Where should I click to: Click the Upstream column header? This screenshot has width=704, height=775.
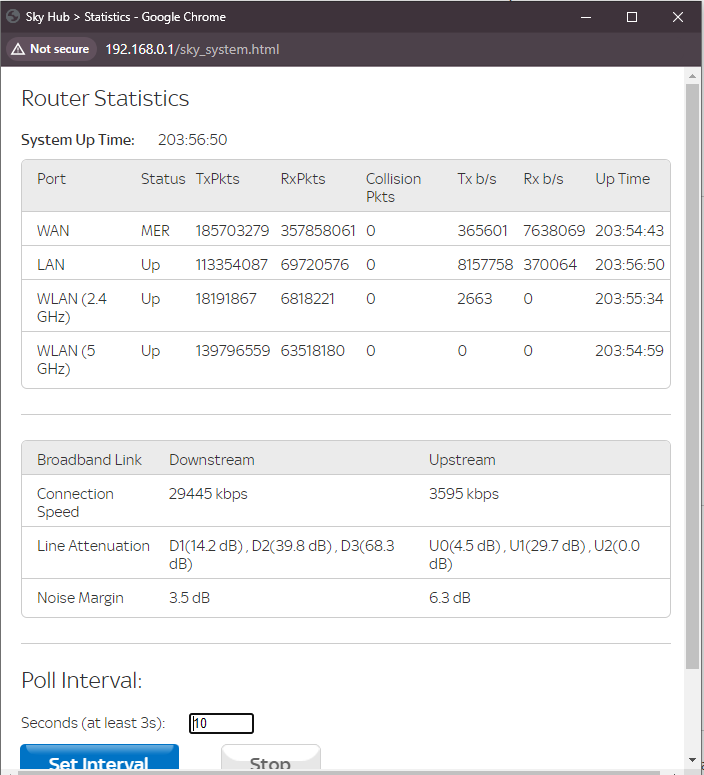462,460
